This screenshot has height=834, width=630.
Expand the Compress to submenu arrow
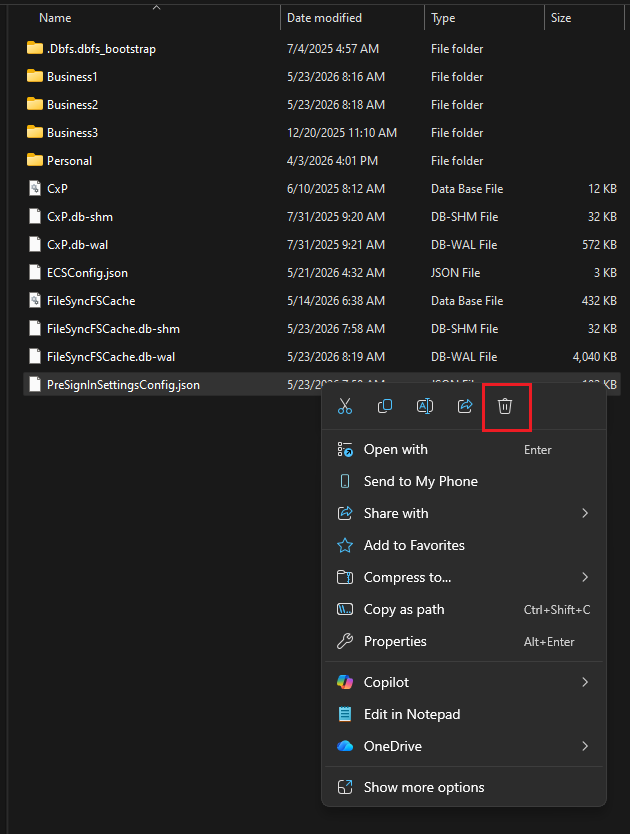click(x=585, y=577)
